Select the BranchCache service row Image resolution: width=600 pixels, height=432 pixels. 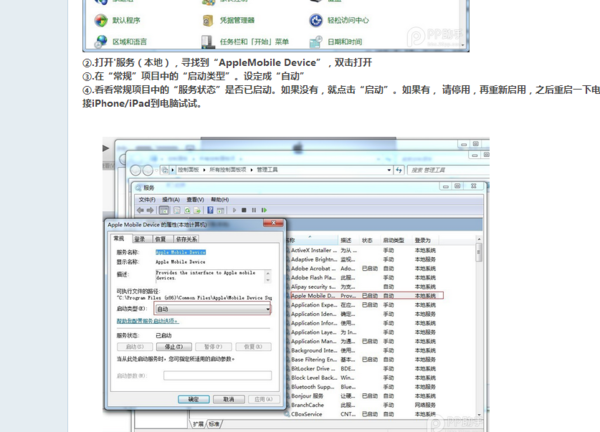coord(364,405)
